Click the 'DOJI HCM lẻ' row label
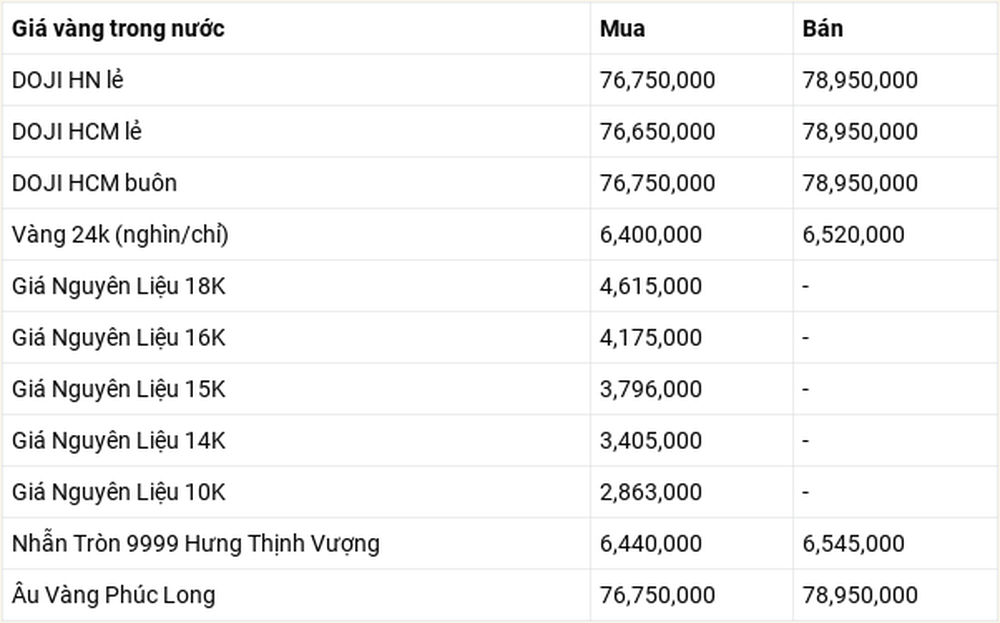This screenshot has width=1000, height=623. (77, 132)
